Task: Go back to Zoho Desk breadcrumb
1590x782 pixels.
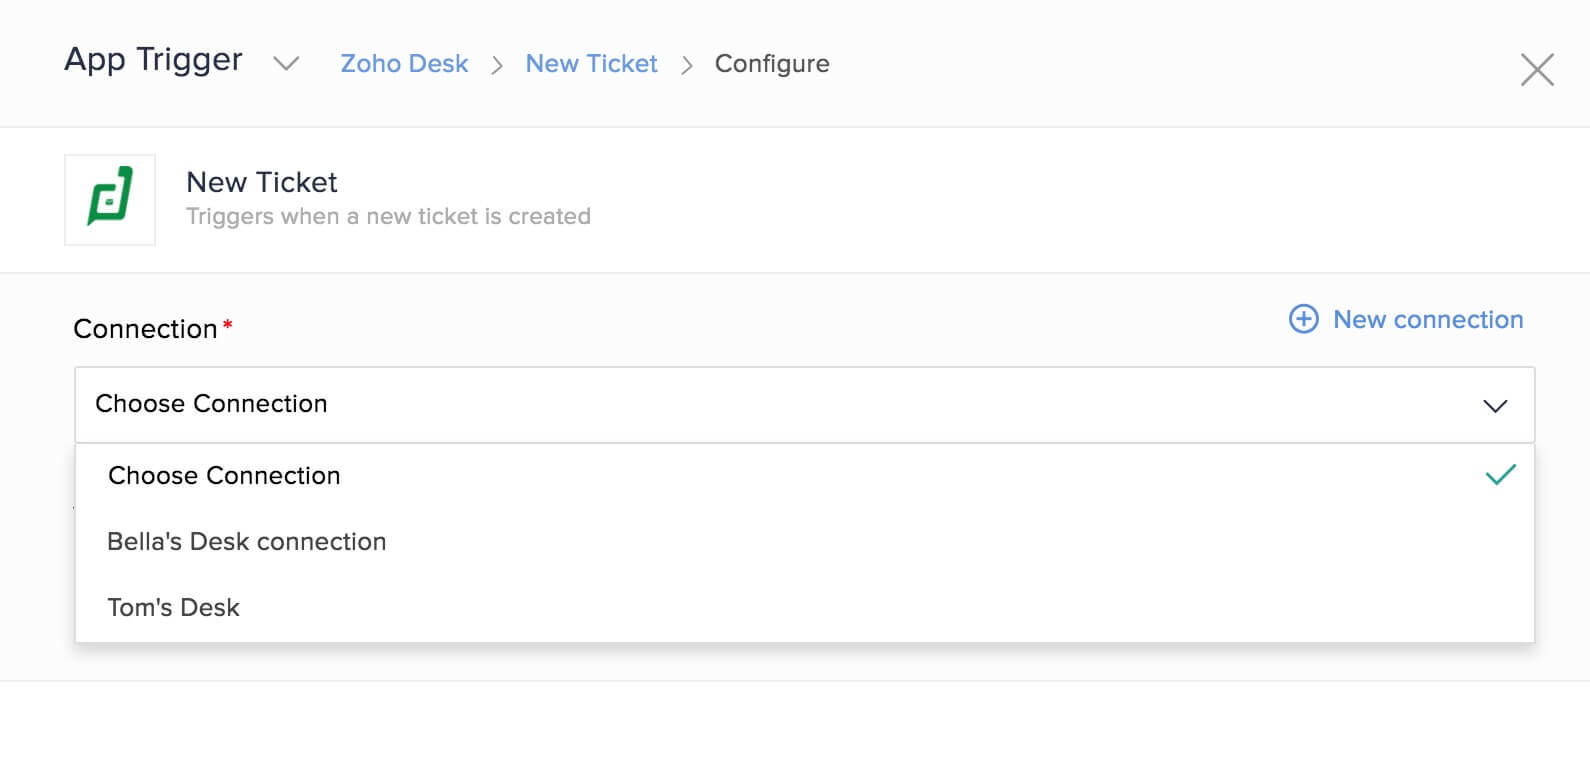Action: coord(404,64)
